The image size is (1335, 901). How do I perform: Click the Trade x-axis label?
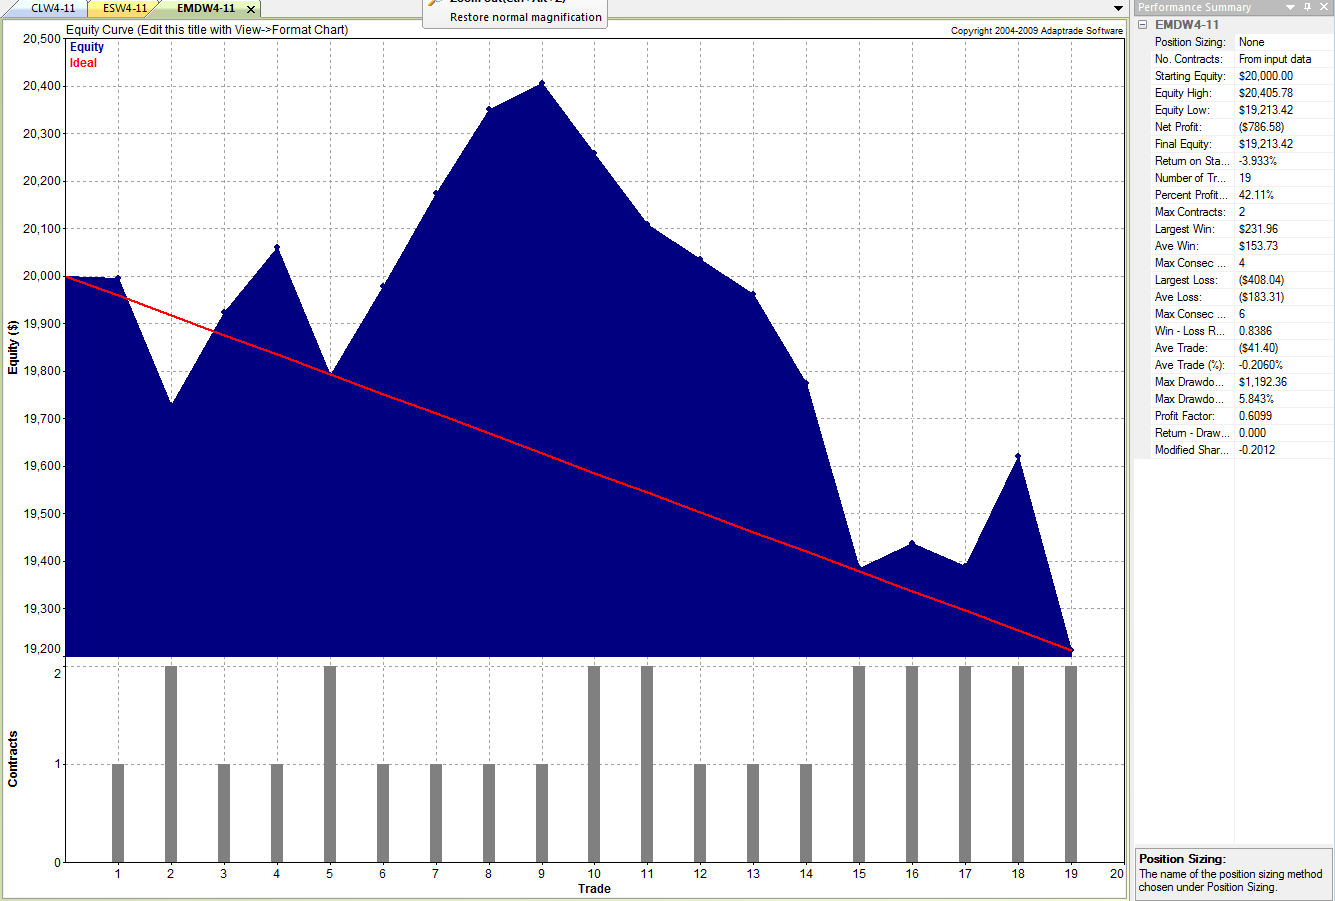pyautogui.click(x=594, y=889)
